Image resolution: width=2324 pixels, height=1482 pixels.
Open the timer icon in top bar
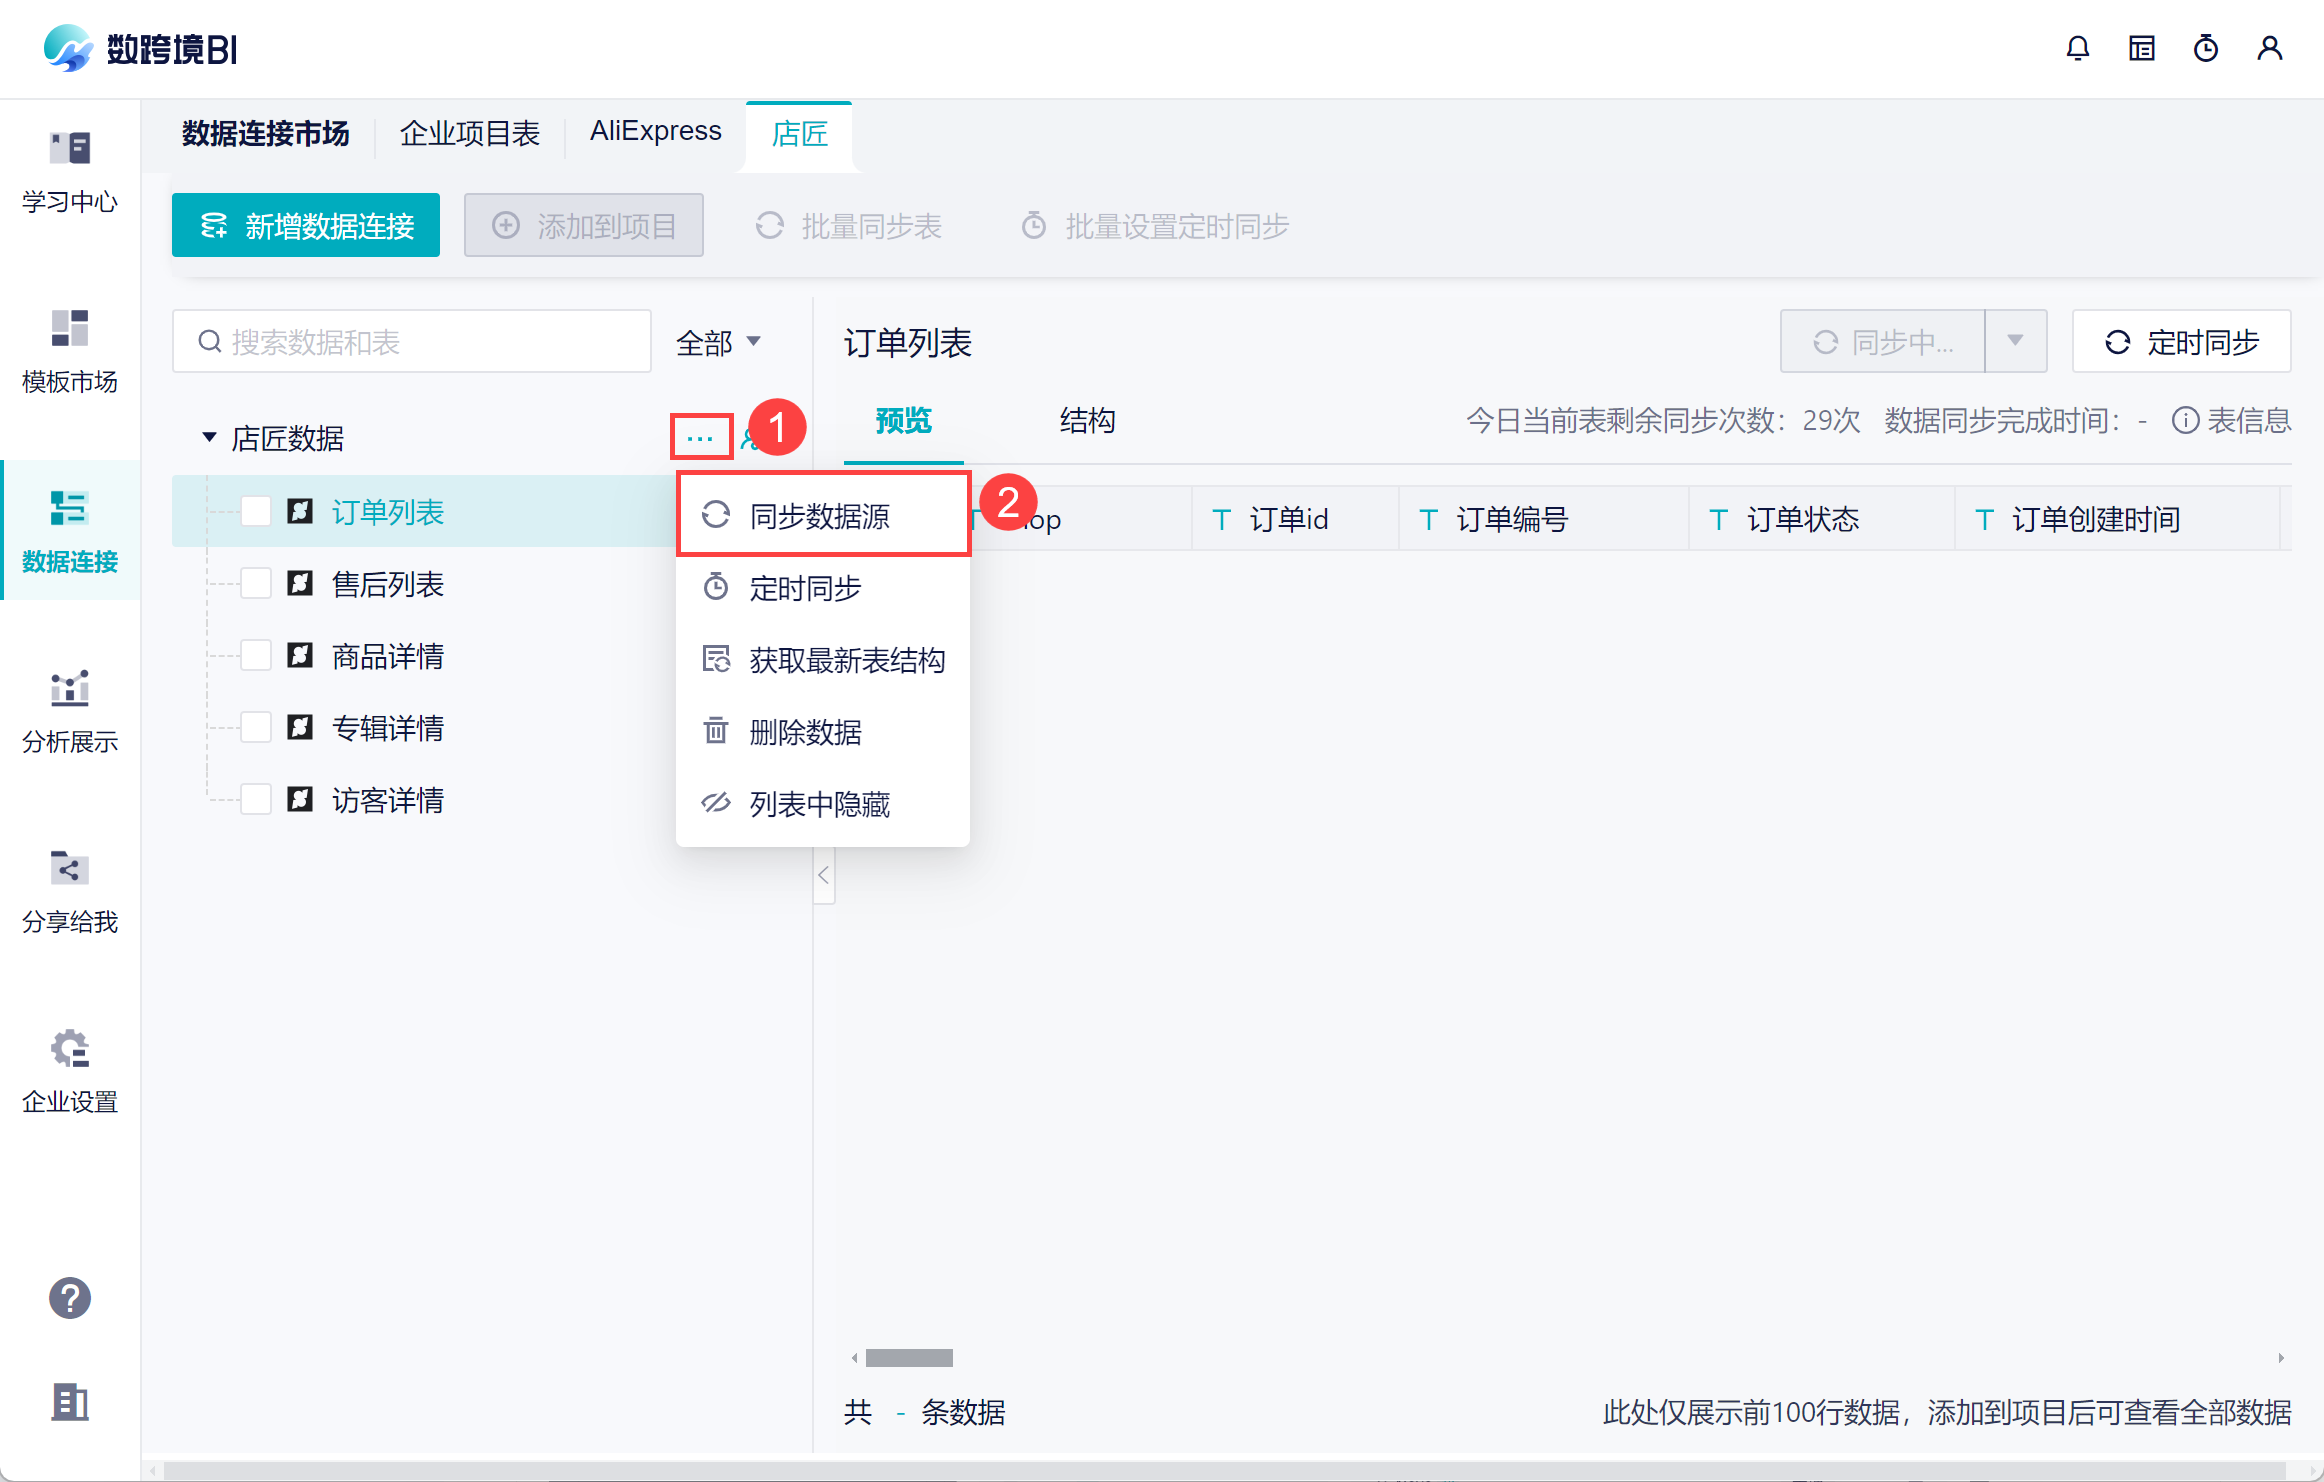point(2205,48)
